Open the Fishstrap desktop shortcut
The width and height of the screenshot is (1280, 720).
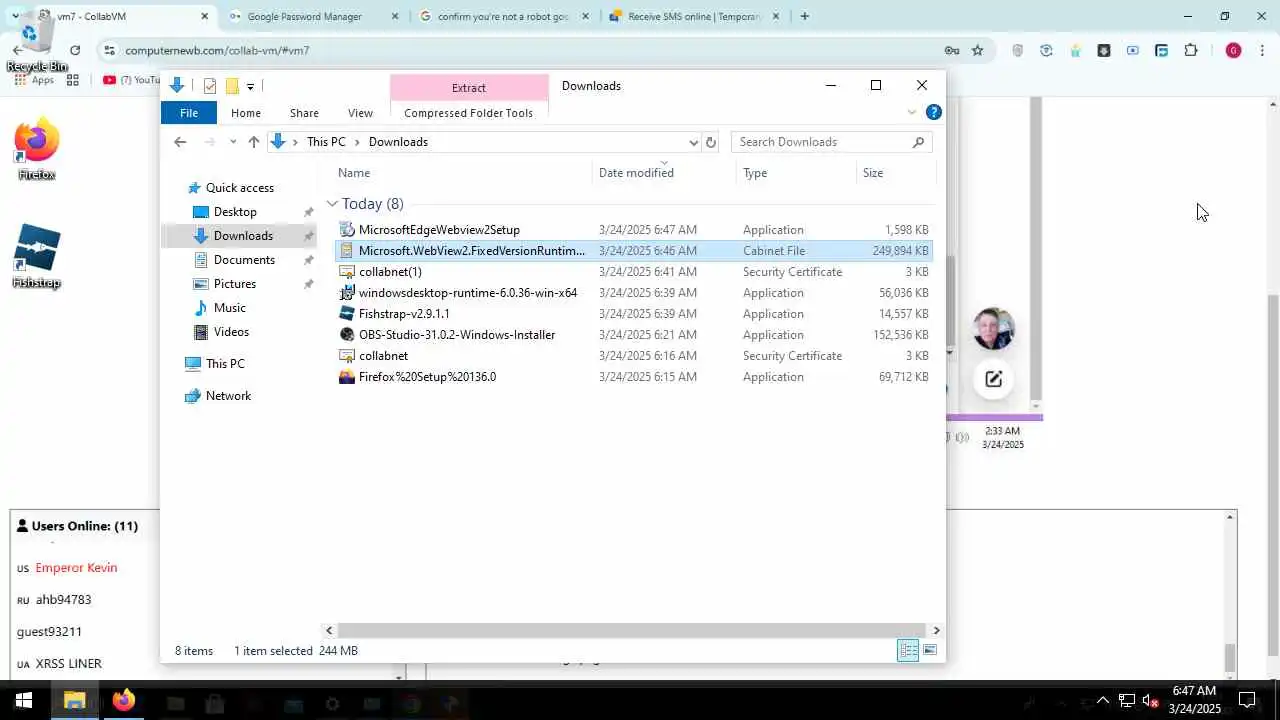[37, 257]
